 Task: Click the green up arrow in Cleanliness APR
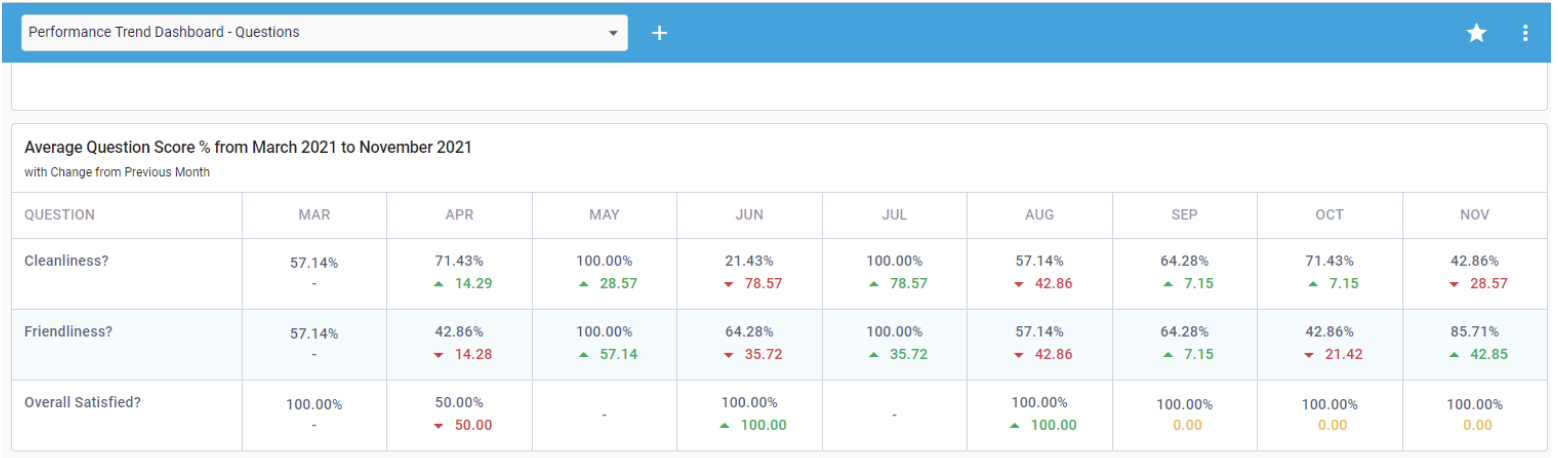click(439, 284)
